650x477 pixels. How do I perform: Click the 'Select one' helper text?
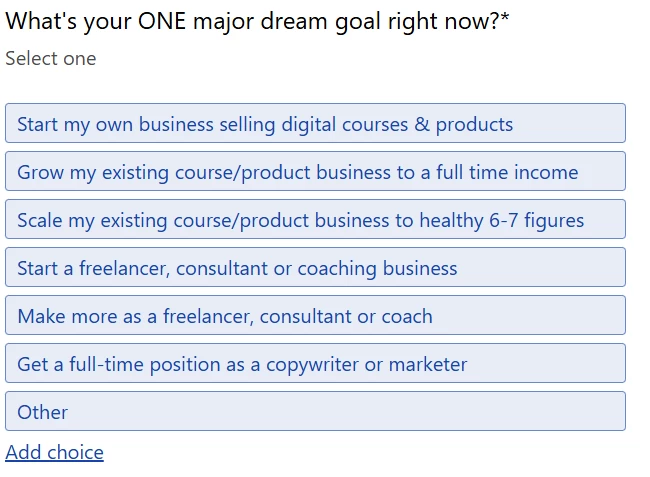[x=51, y=59]
